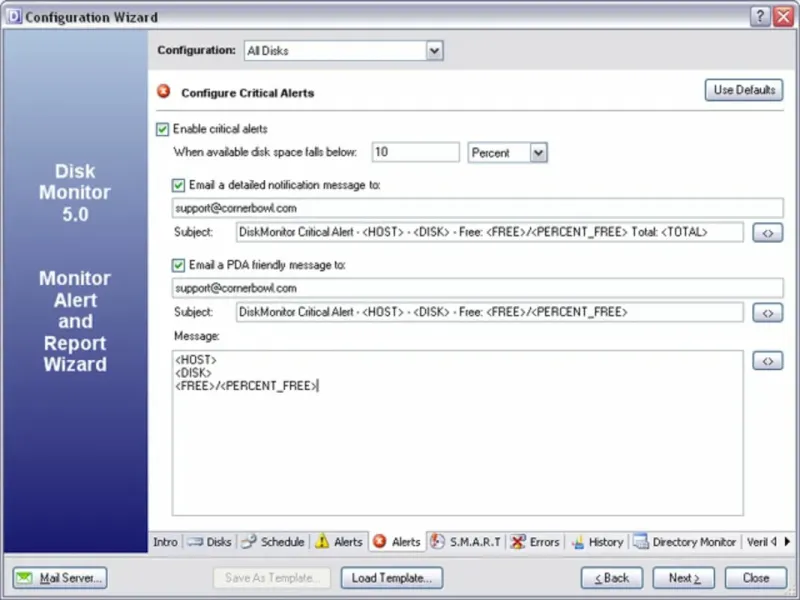The width and height of the screenshot is (800, 600).
Task: Open the Percent unit dropdown
Action: coord(538,153)
